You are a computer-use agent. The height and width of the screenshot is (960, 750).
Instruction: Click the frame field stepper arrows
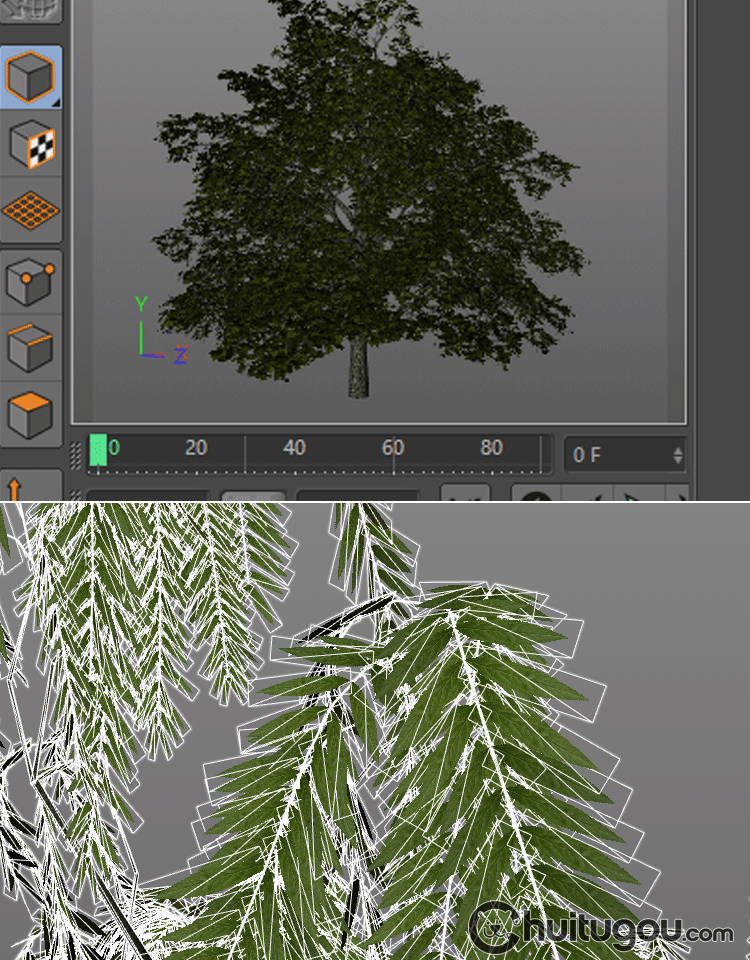[678, 455]
